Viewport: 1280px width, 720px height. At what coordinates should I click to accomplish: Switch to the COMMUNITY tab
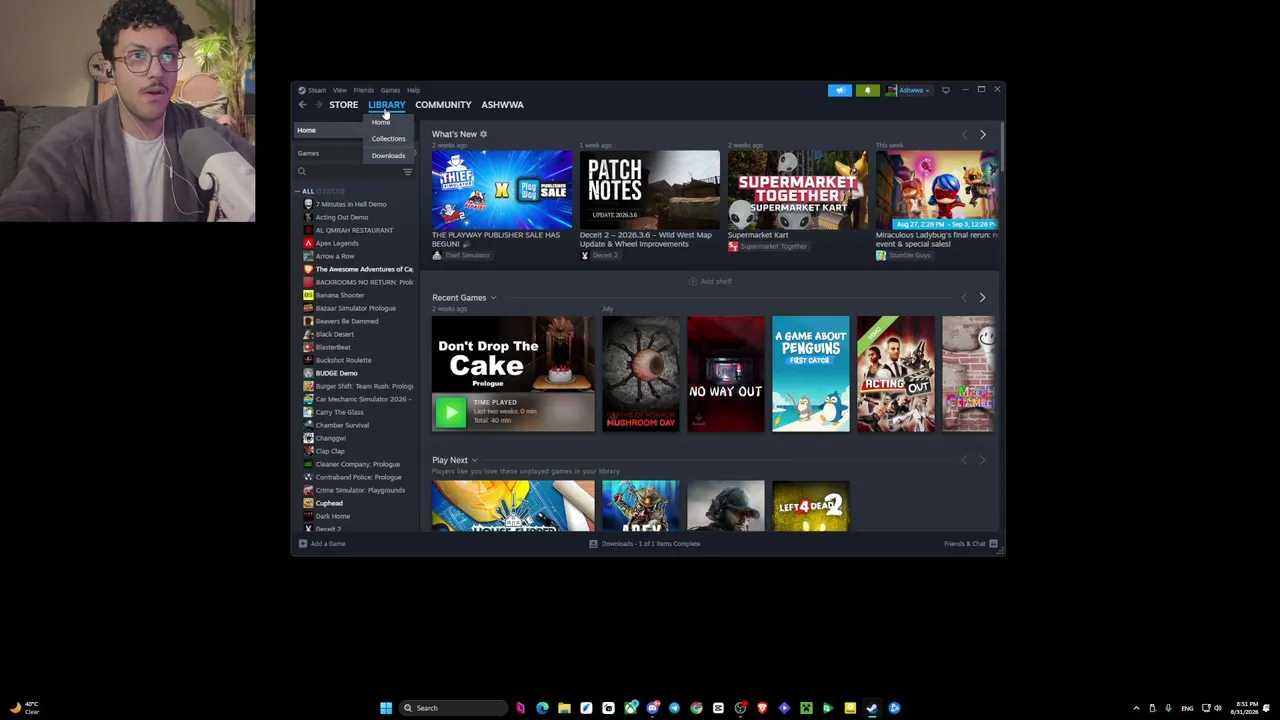(443, 104)
